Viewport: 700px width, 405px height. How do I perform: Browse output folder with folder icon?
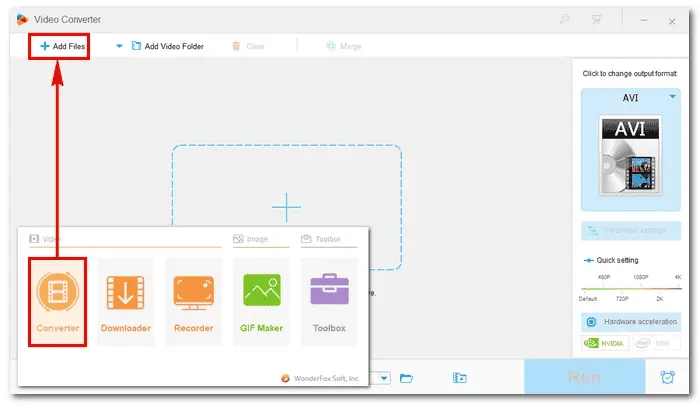[x=406, y=378]
